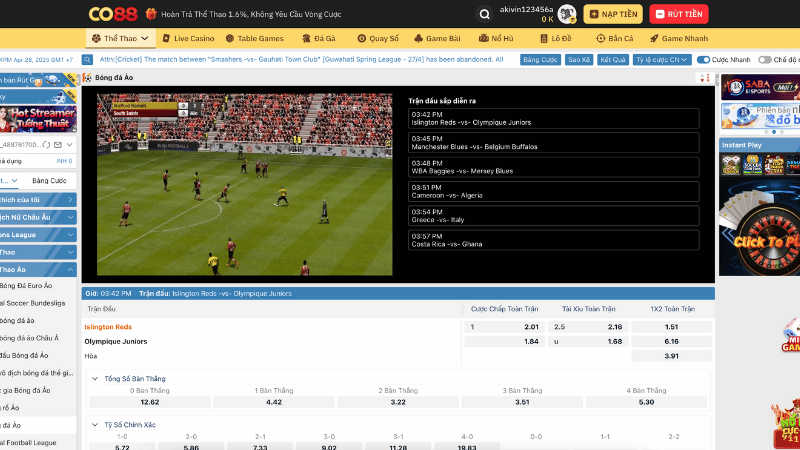Open the Game Bài menu
This screenshot has height=450, width=800.
[437, 38]
